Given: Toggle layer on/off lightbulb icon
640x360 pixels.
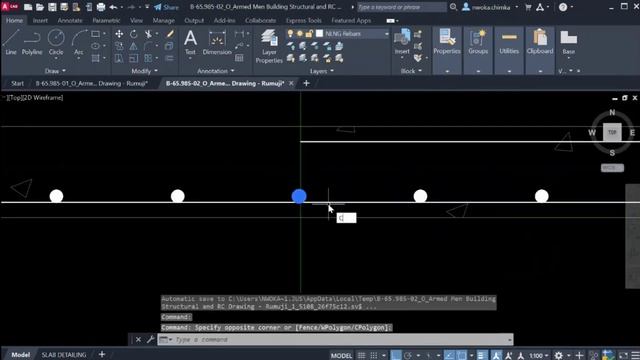Looking at the screenshot, I should point(290,34).
